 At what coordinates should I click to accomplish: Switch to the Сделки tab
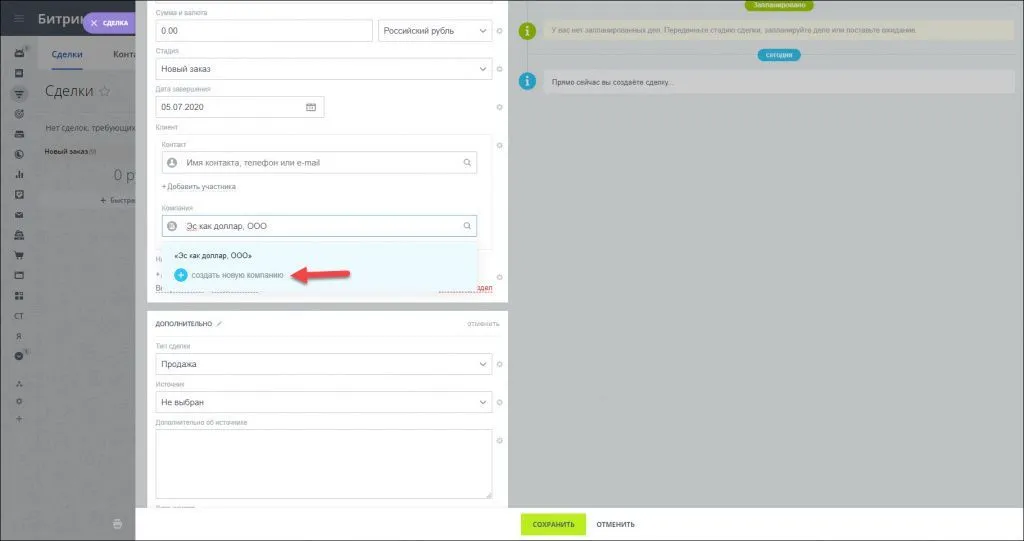coord(67,55)
